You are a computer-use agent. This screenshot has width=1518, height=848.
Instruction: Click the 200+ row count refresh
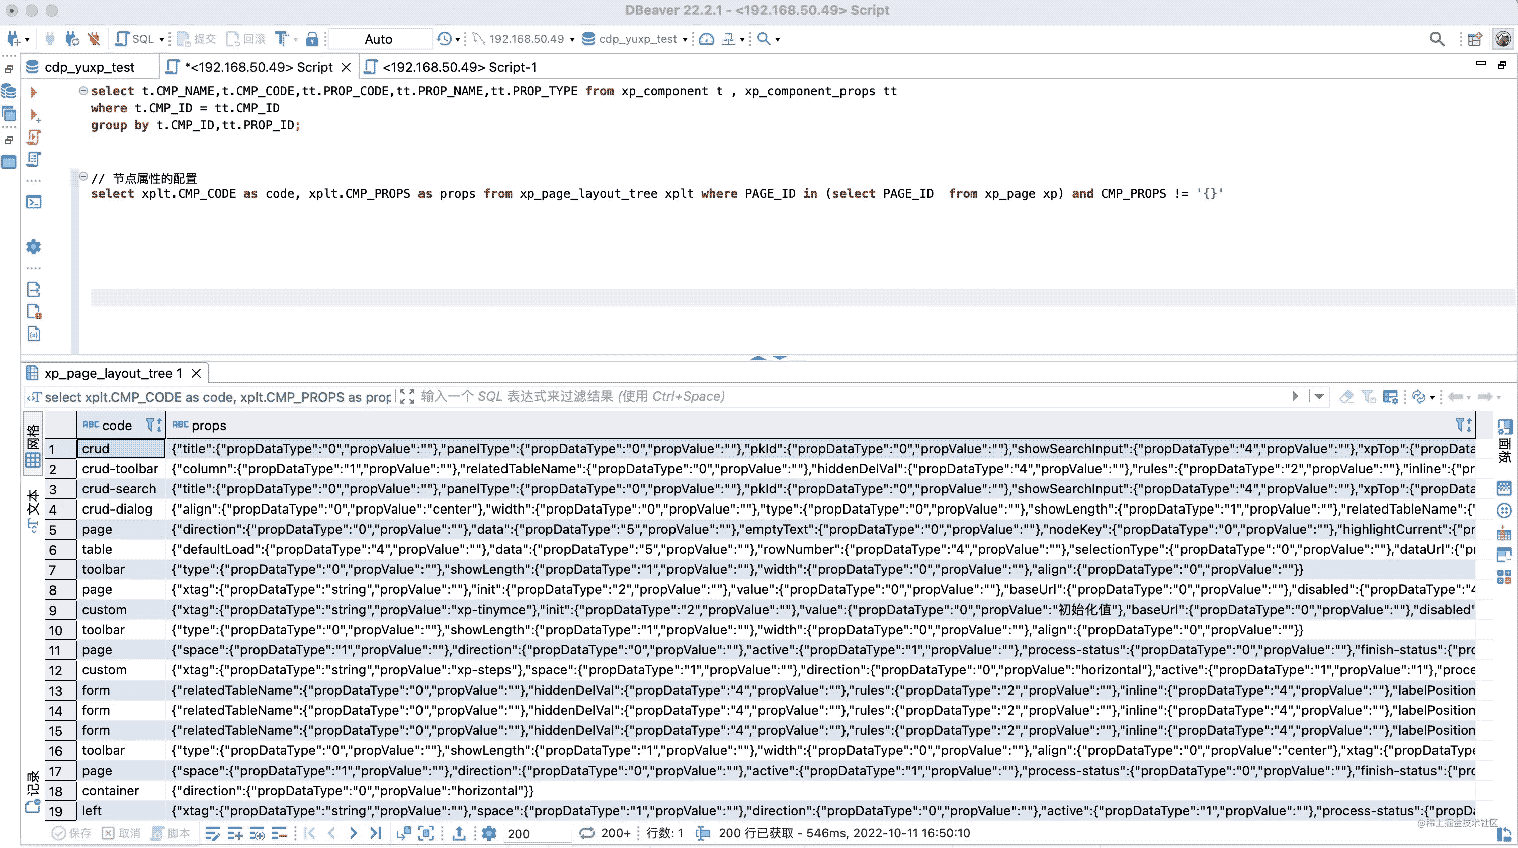click(606, 833)
